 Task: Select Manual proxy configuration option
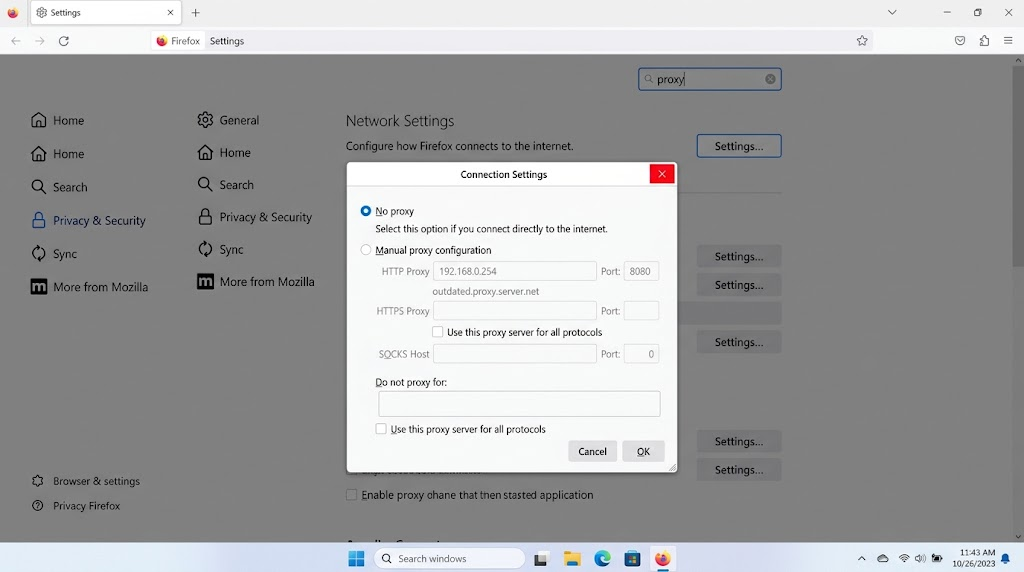coord(366,249)
